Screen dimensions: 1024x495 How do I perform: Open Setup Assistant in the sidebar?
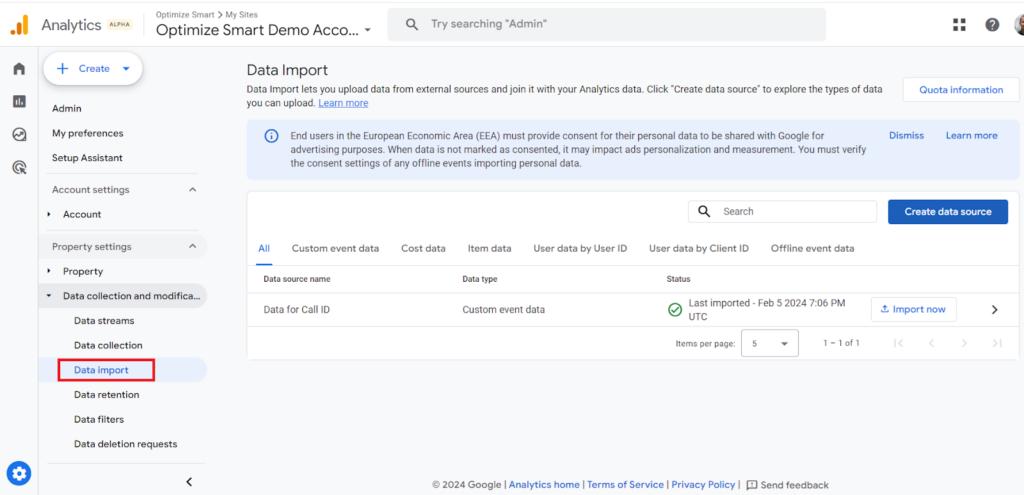coord(88,158)
